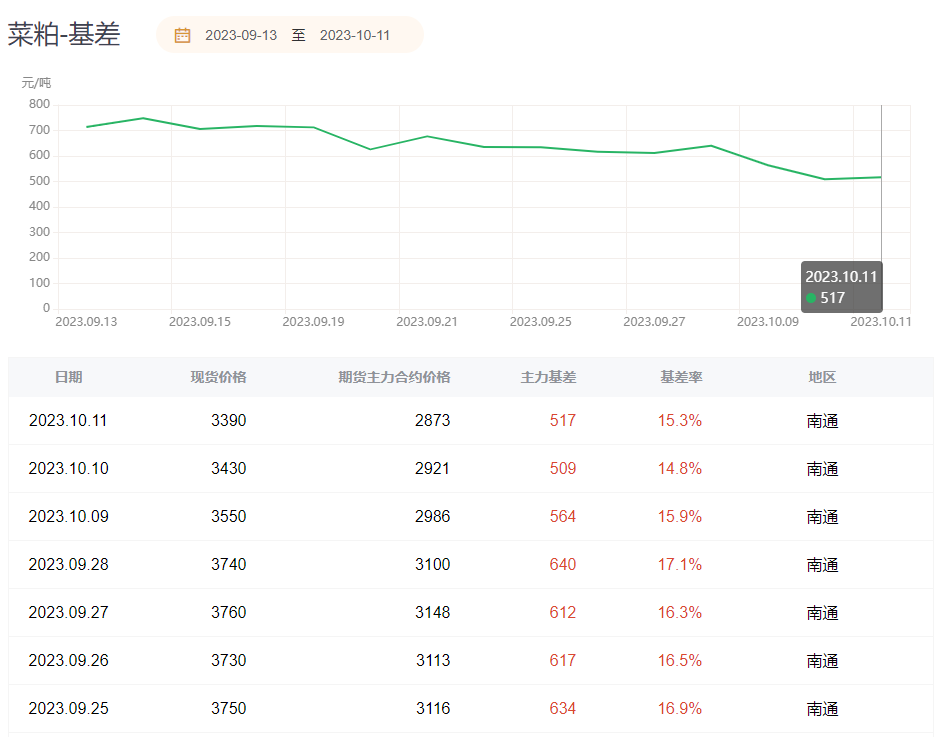The image size is (947, 737).
Task: Select futures price 2986
Action: (432, 517)
